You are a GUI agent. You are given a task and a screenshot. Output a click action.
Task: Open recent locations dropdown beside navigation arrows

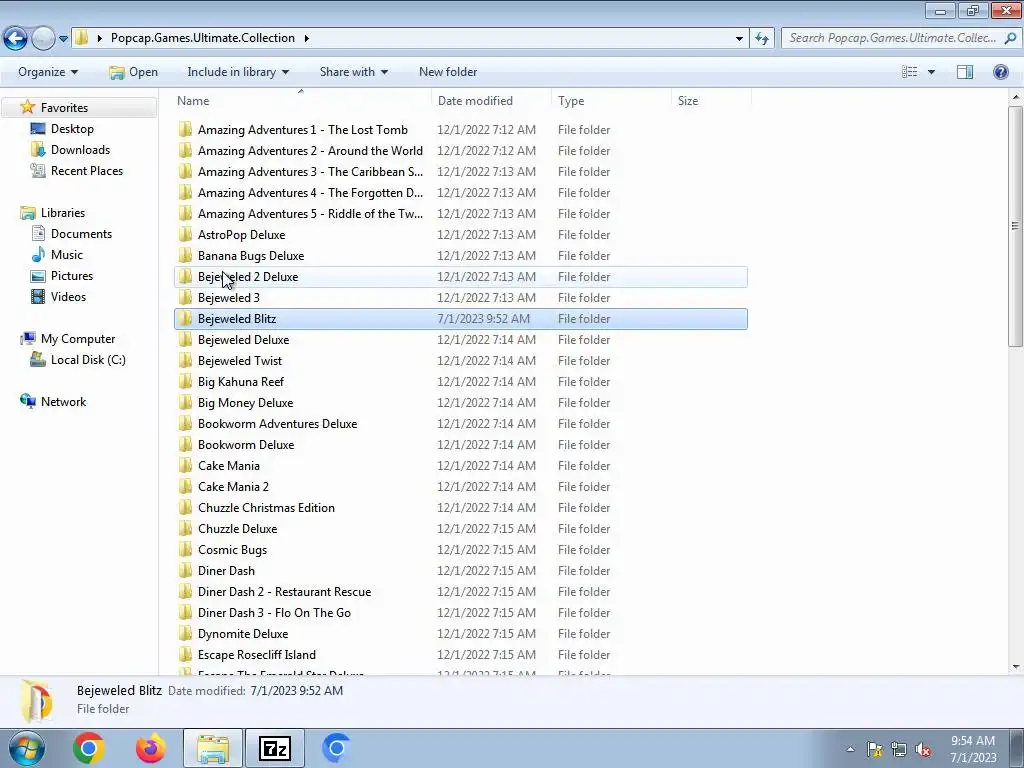63,39
